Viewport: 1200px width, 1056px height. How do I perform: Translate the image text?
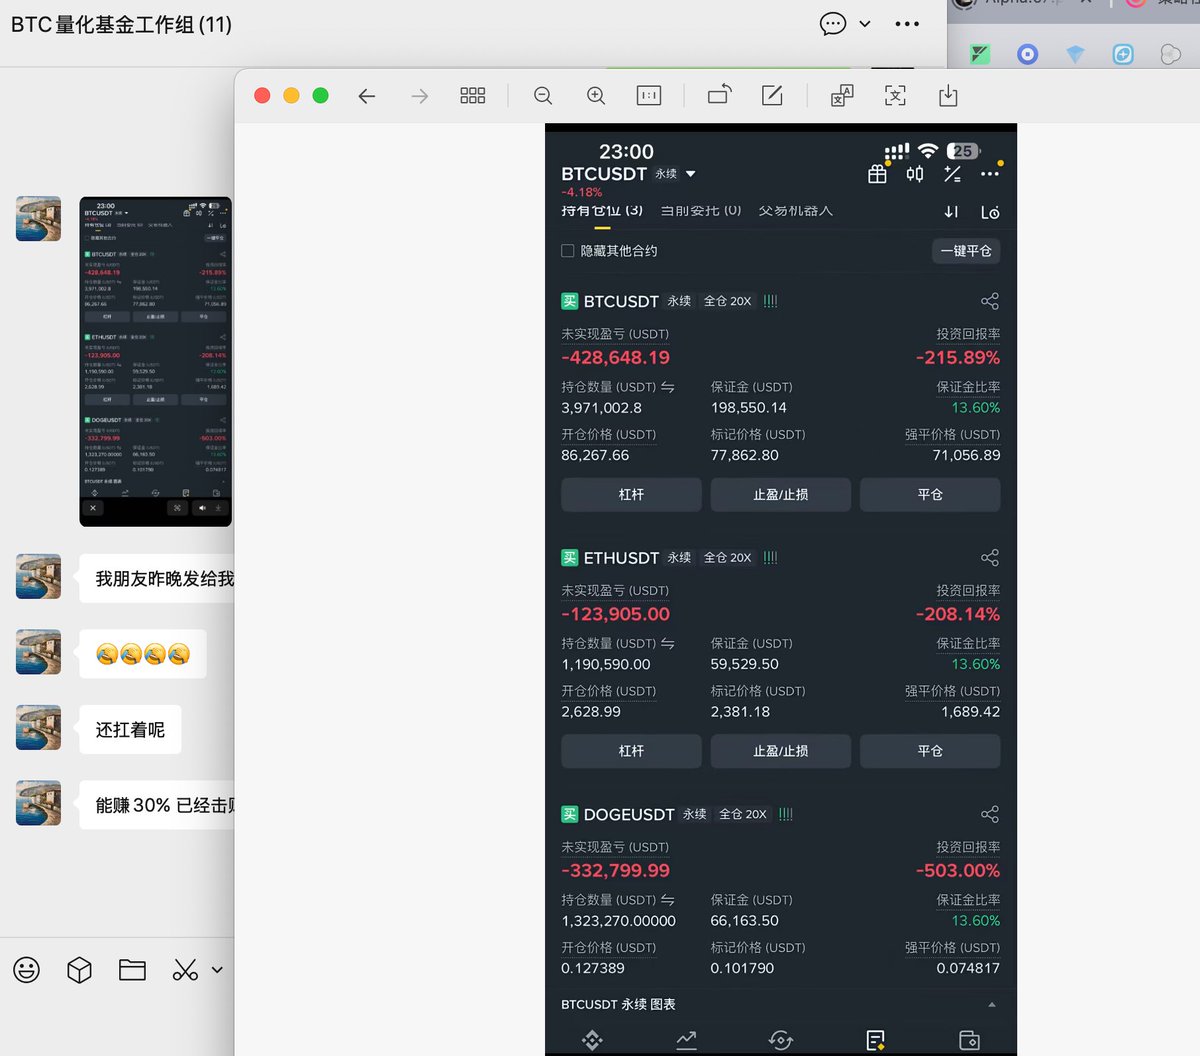pos(842,96)
